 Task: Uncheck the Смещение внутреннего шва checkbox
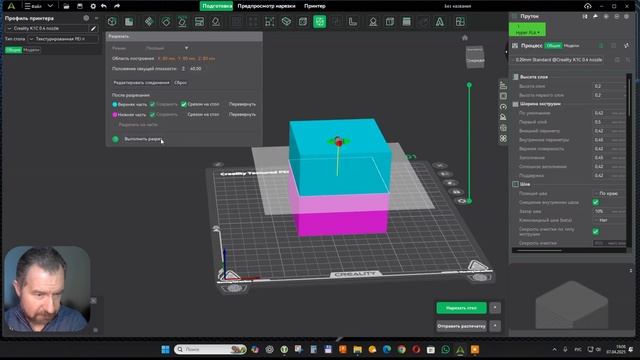[596, 202]
